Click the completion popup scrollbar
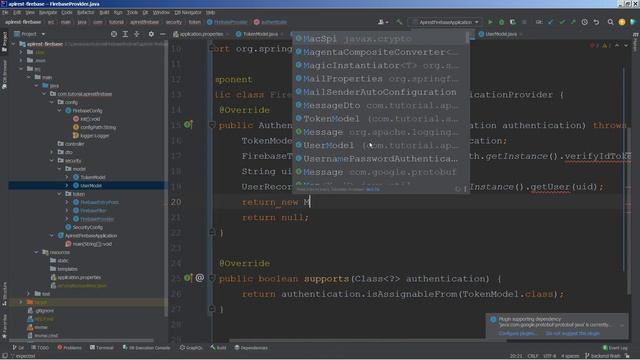 [x=467, y=38]
